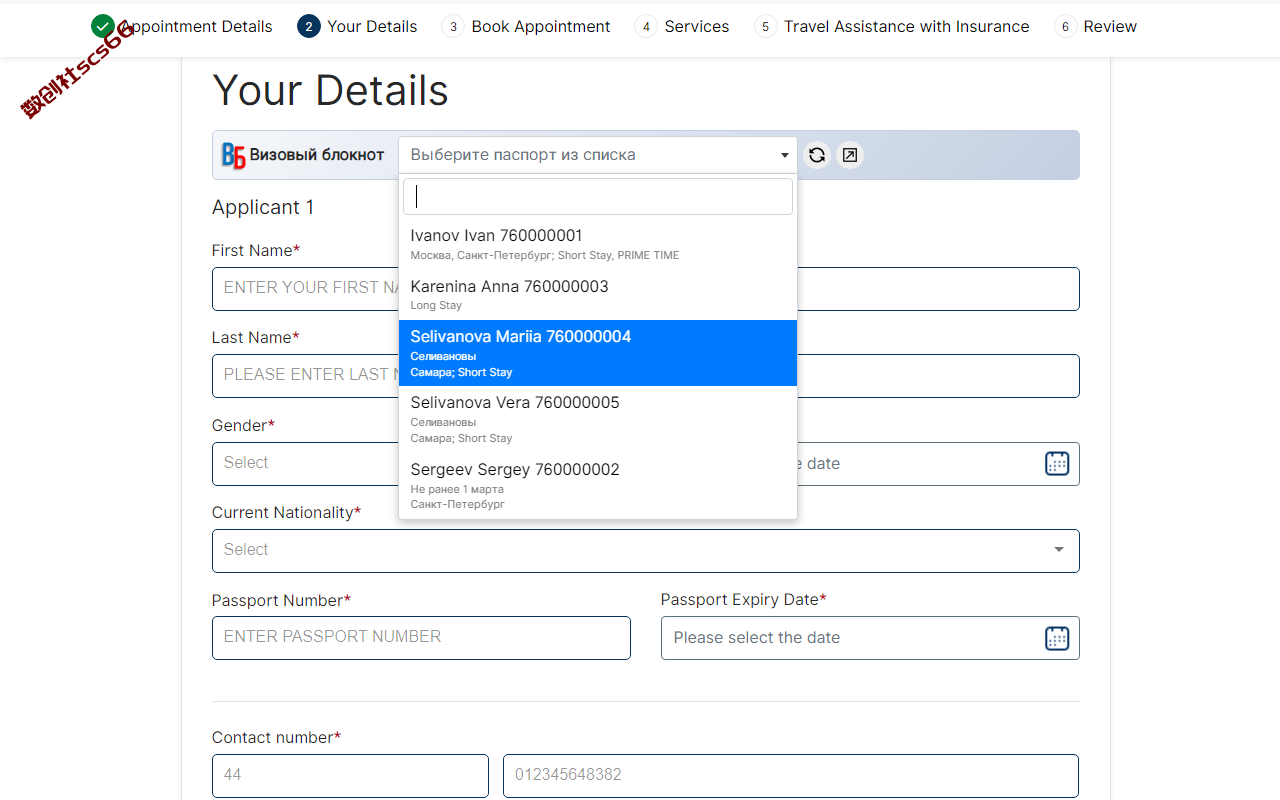Click the contact country code field

(x=350, y=775)
